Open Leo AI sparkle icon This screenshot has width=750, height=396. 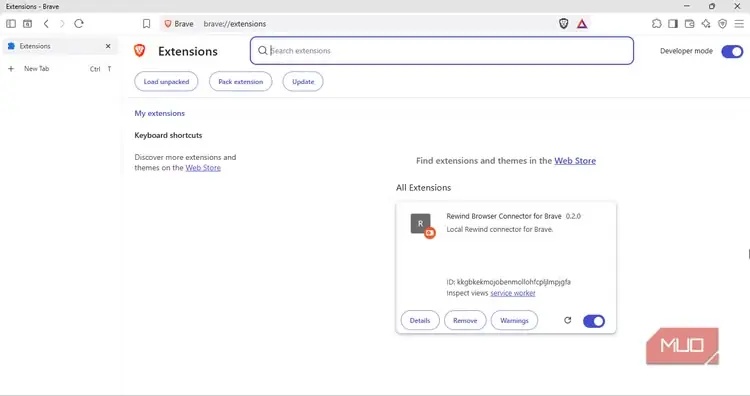pos(706,23)
